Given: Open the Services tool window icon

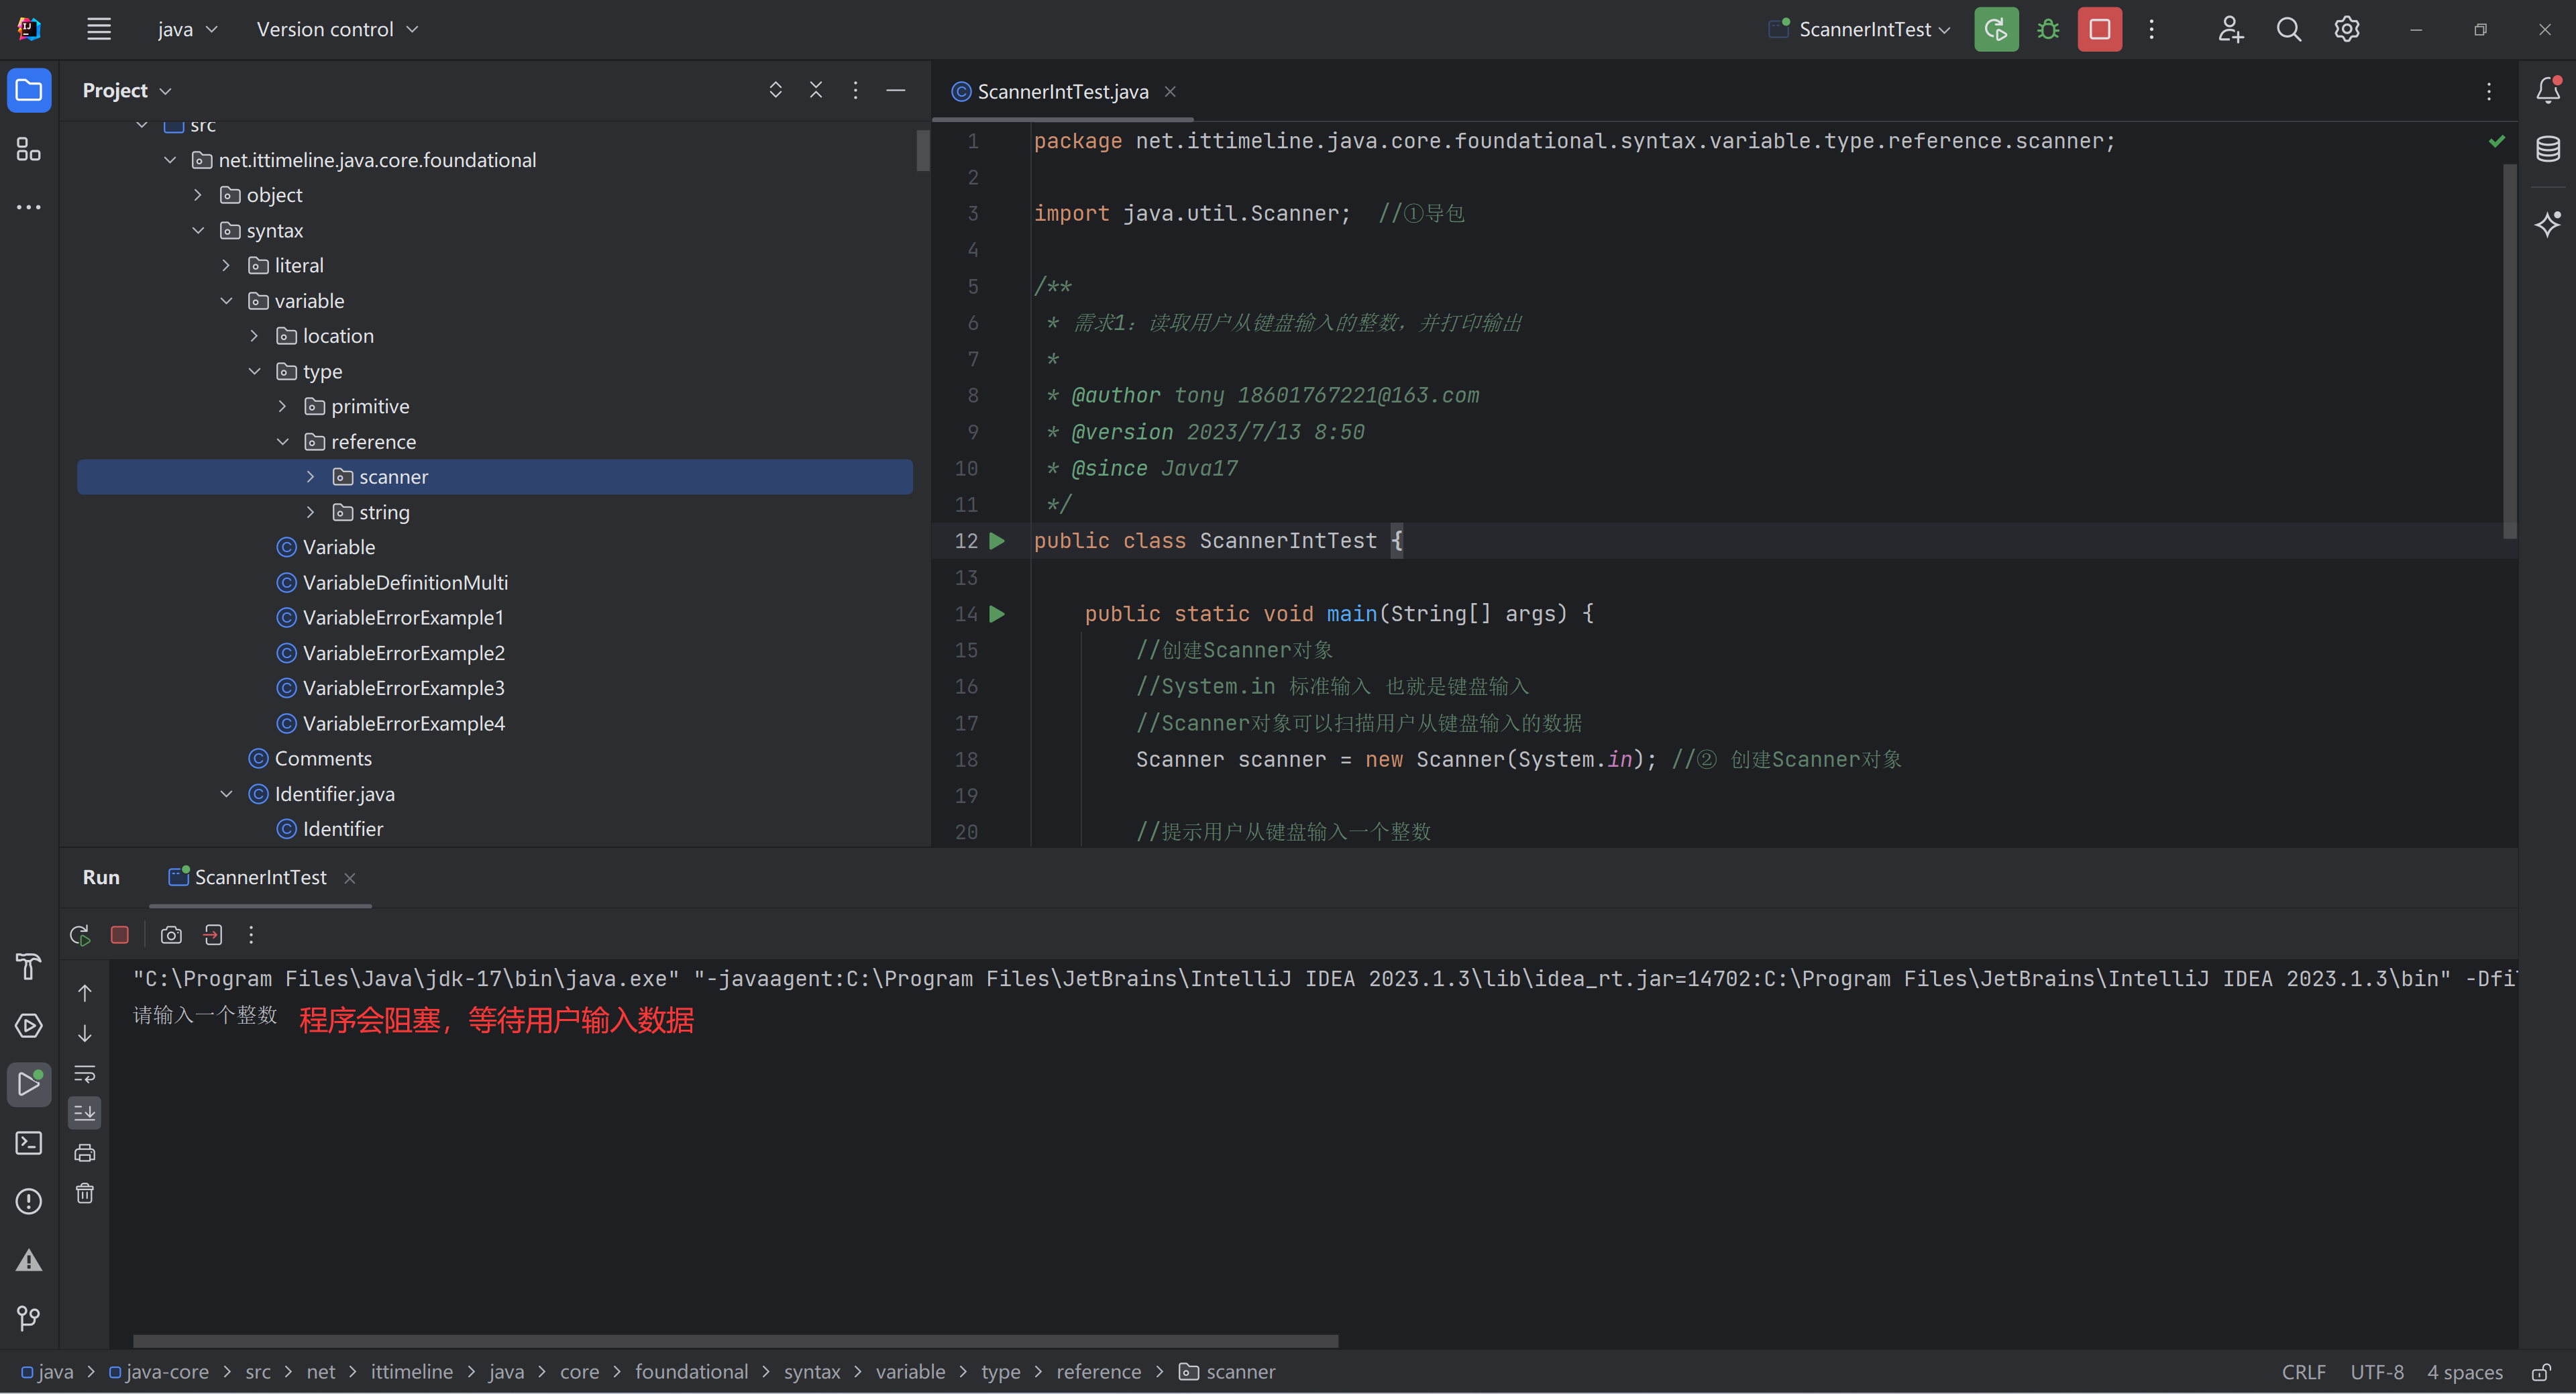Looking at the screenshot, I should coord(29,1026).
